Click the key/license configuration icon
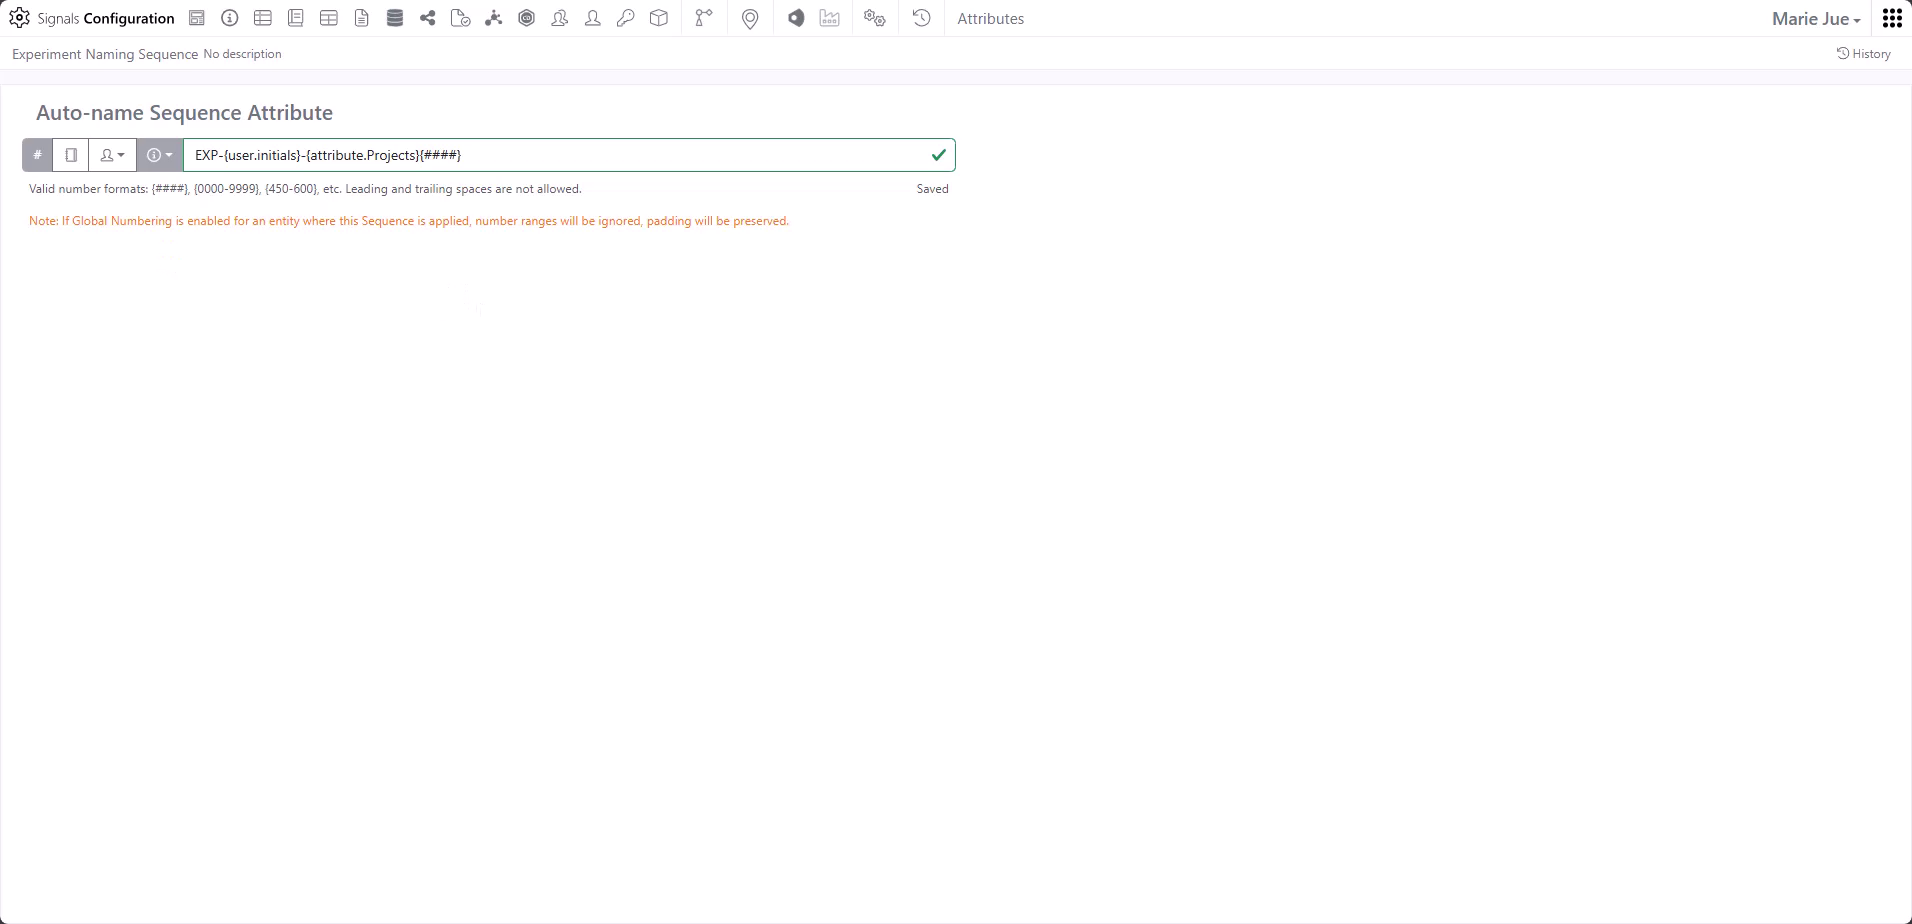 pyautogui.click(x=625, y=18)
